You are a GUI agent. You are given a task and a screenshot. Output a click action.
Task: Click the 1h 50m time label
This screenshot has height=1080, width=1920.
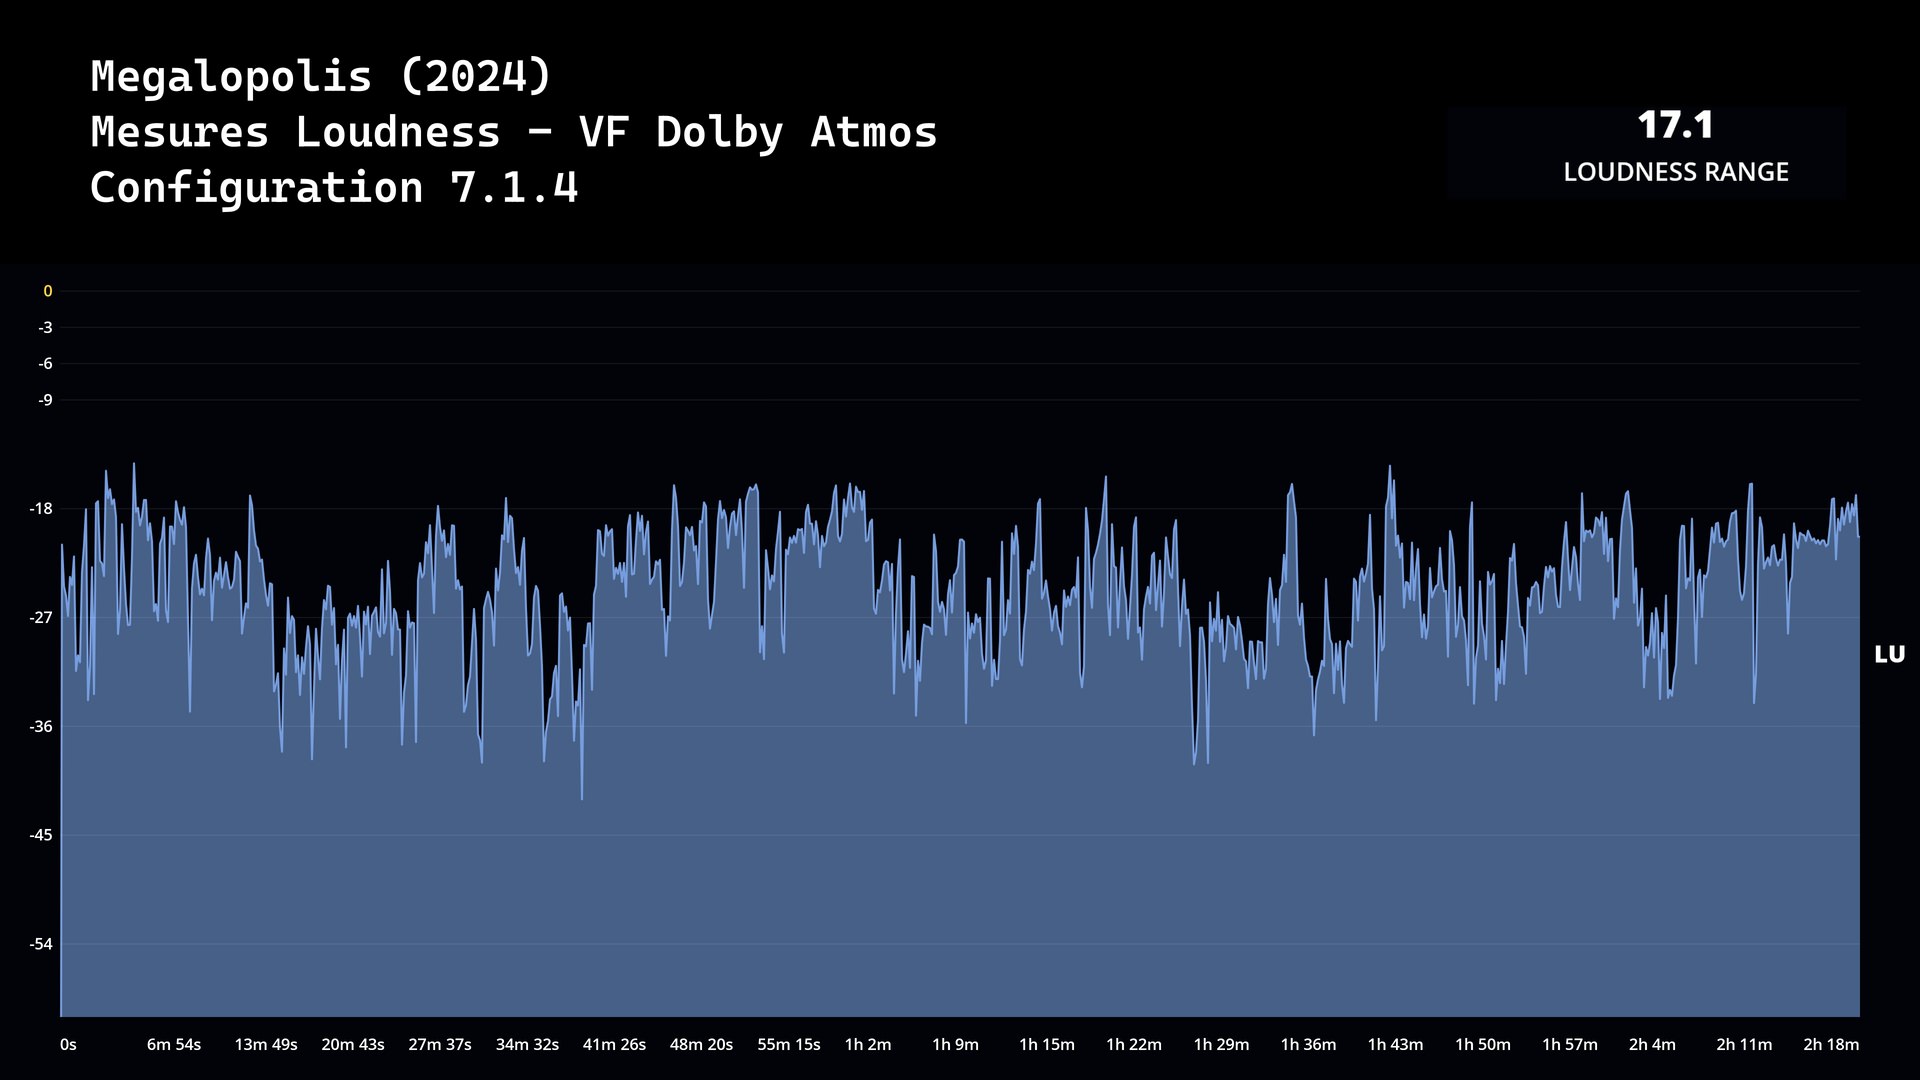tap(1483, 1044)
